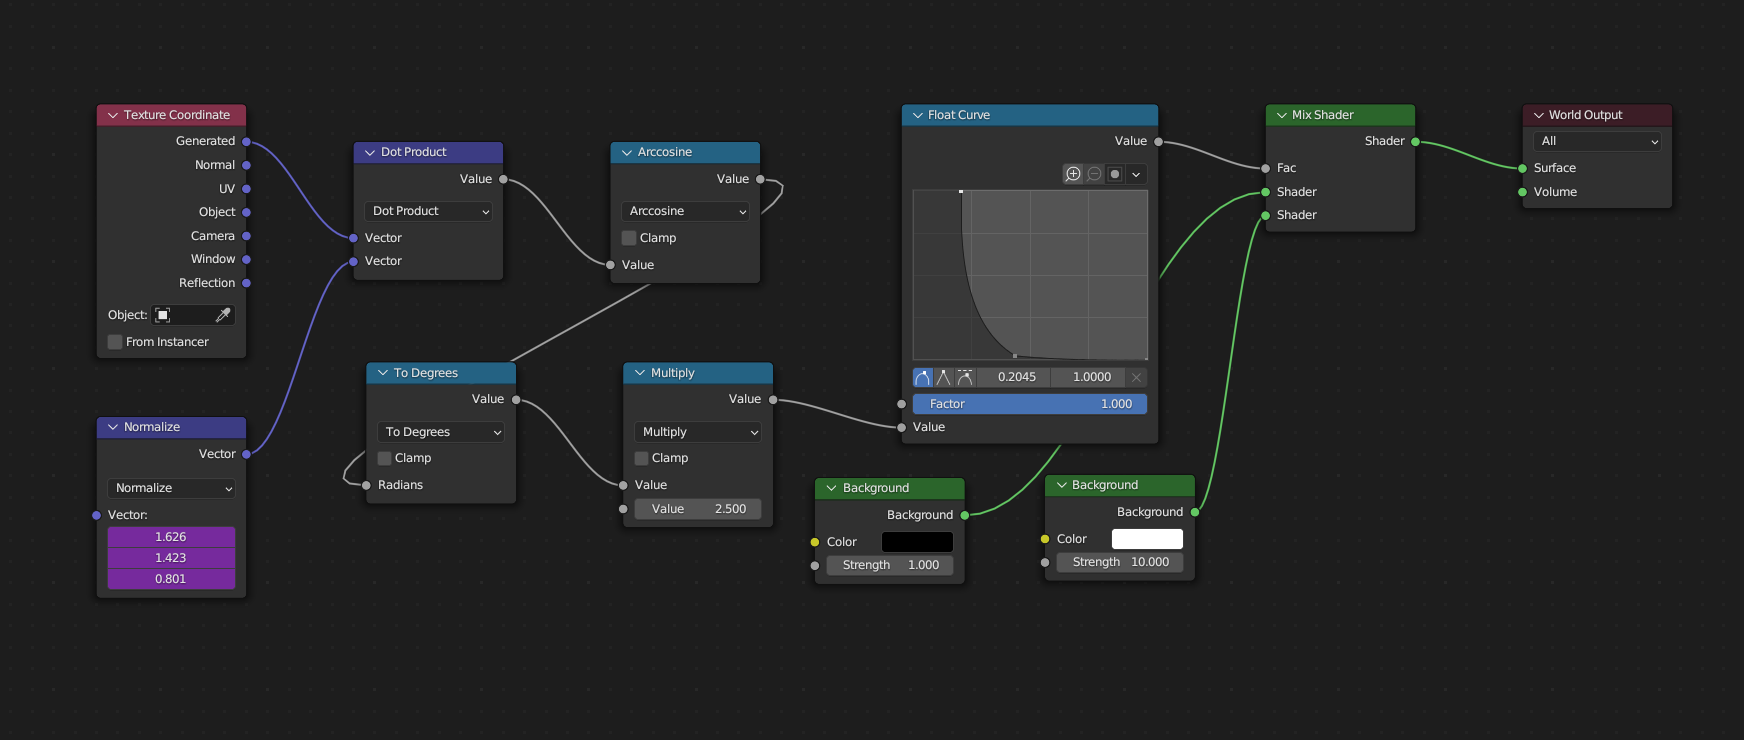Click the Strength 1.000 field
Viewport: 1744px width, 740px height.
(890, 565)
